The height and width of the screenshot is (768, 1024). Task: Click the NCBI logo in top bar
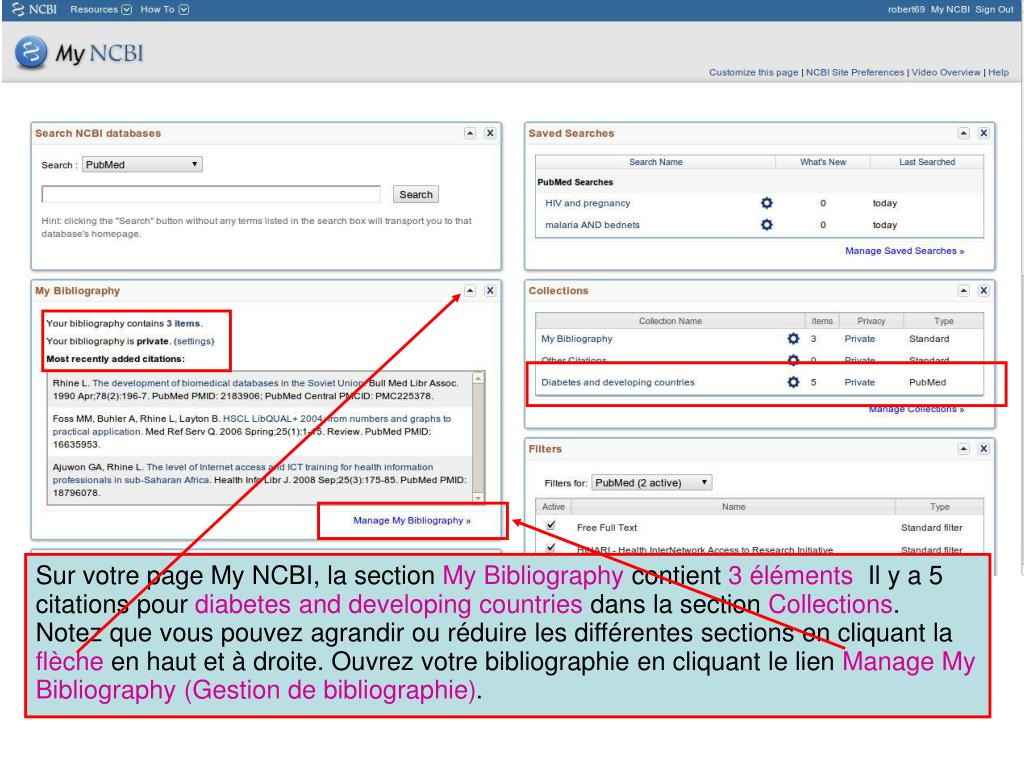point(35,9)
